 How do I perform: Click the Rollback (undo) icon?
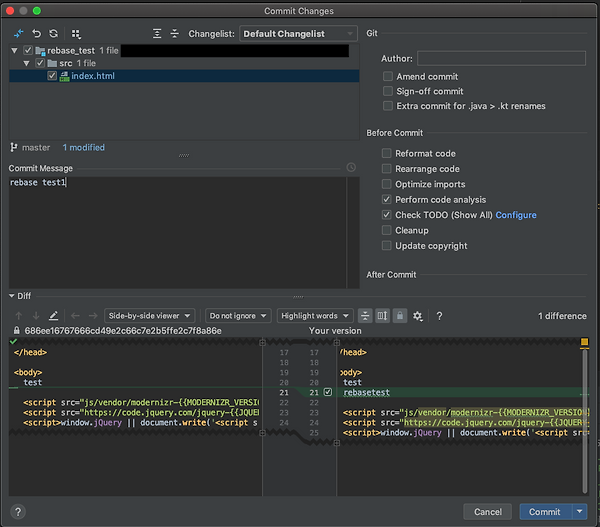coord(36,34)
